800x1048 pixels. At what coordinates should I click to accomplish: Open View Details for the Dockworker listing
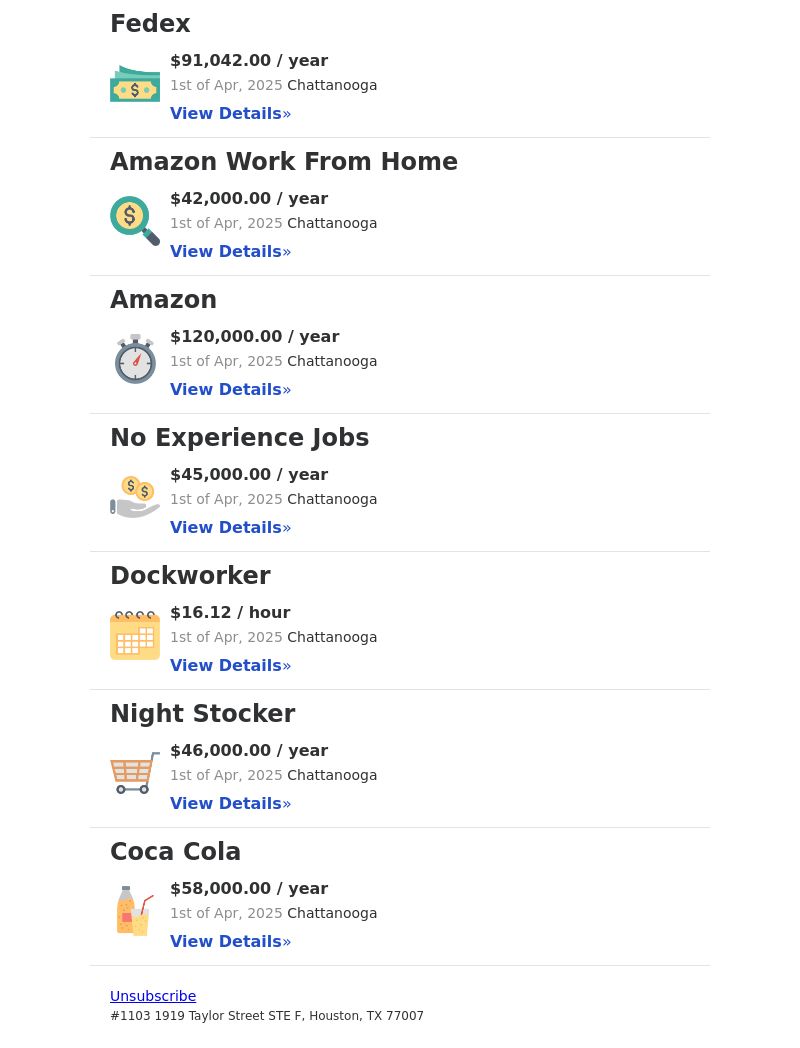click(x=231, y=666)
